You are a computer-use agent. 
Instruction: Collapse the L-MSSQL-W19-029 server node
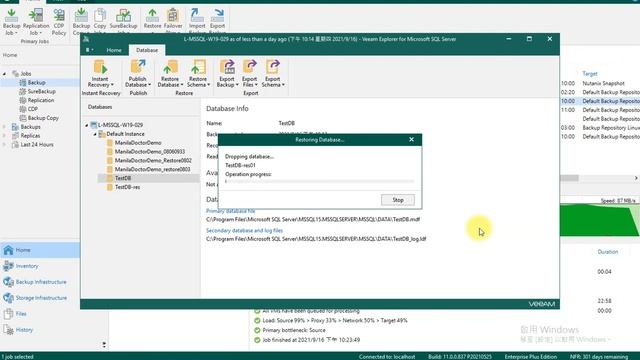tap(87, 125)
